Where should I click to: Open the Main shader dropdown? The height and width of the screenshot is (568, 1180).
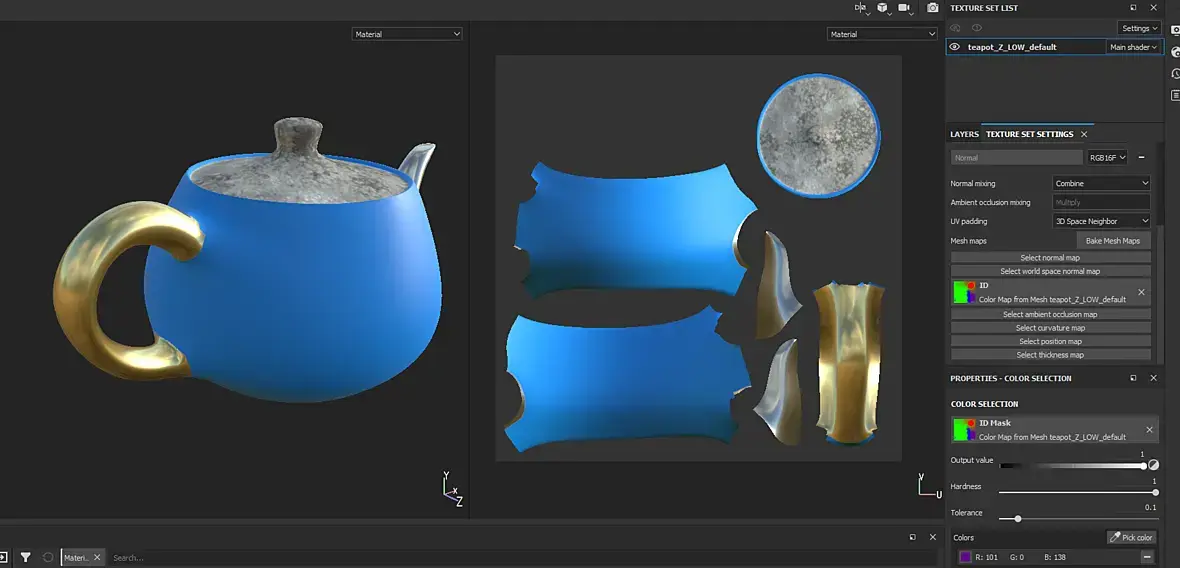click(x=1133, y=47)
